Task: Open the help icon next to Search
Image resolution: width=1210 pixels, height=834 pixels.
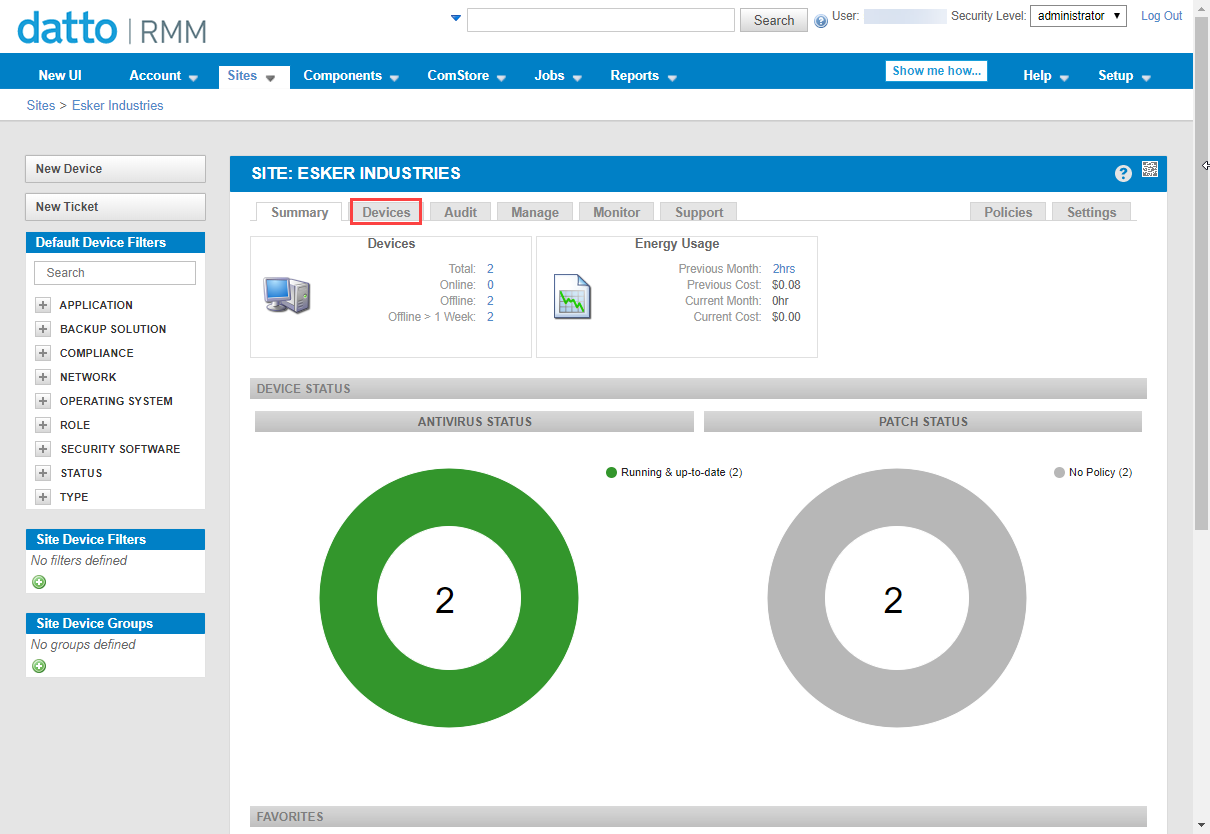Action: [821, 20]
